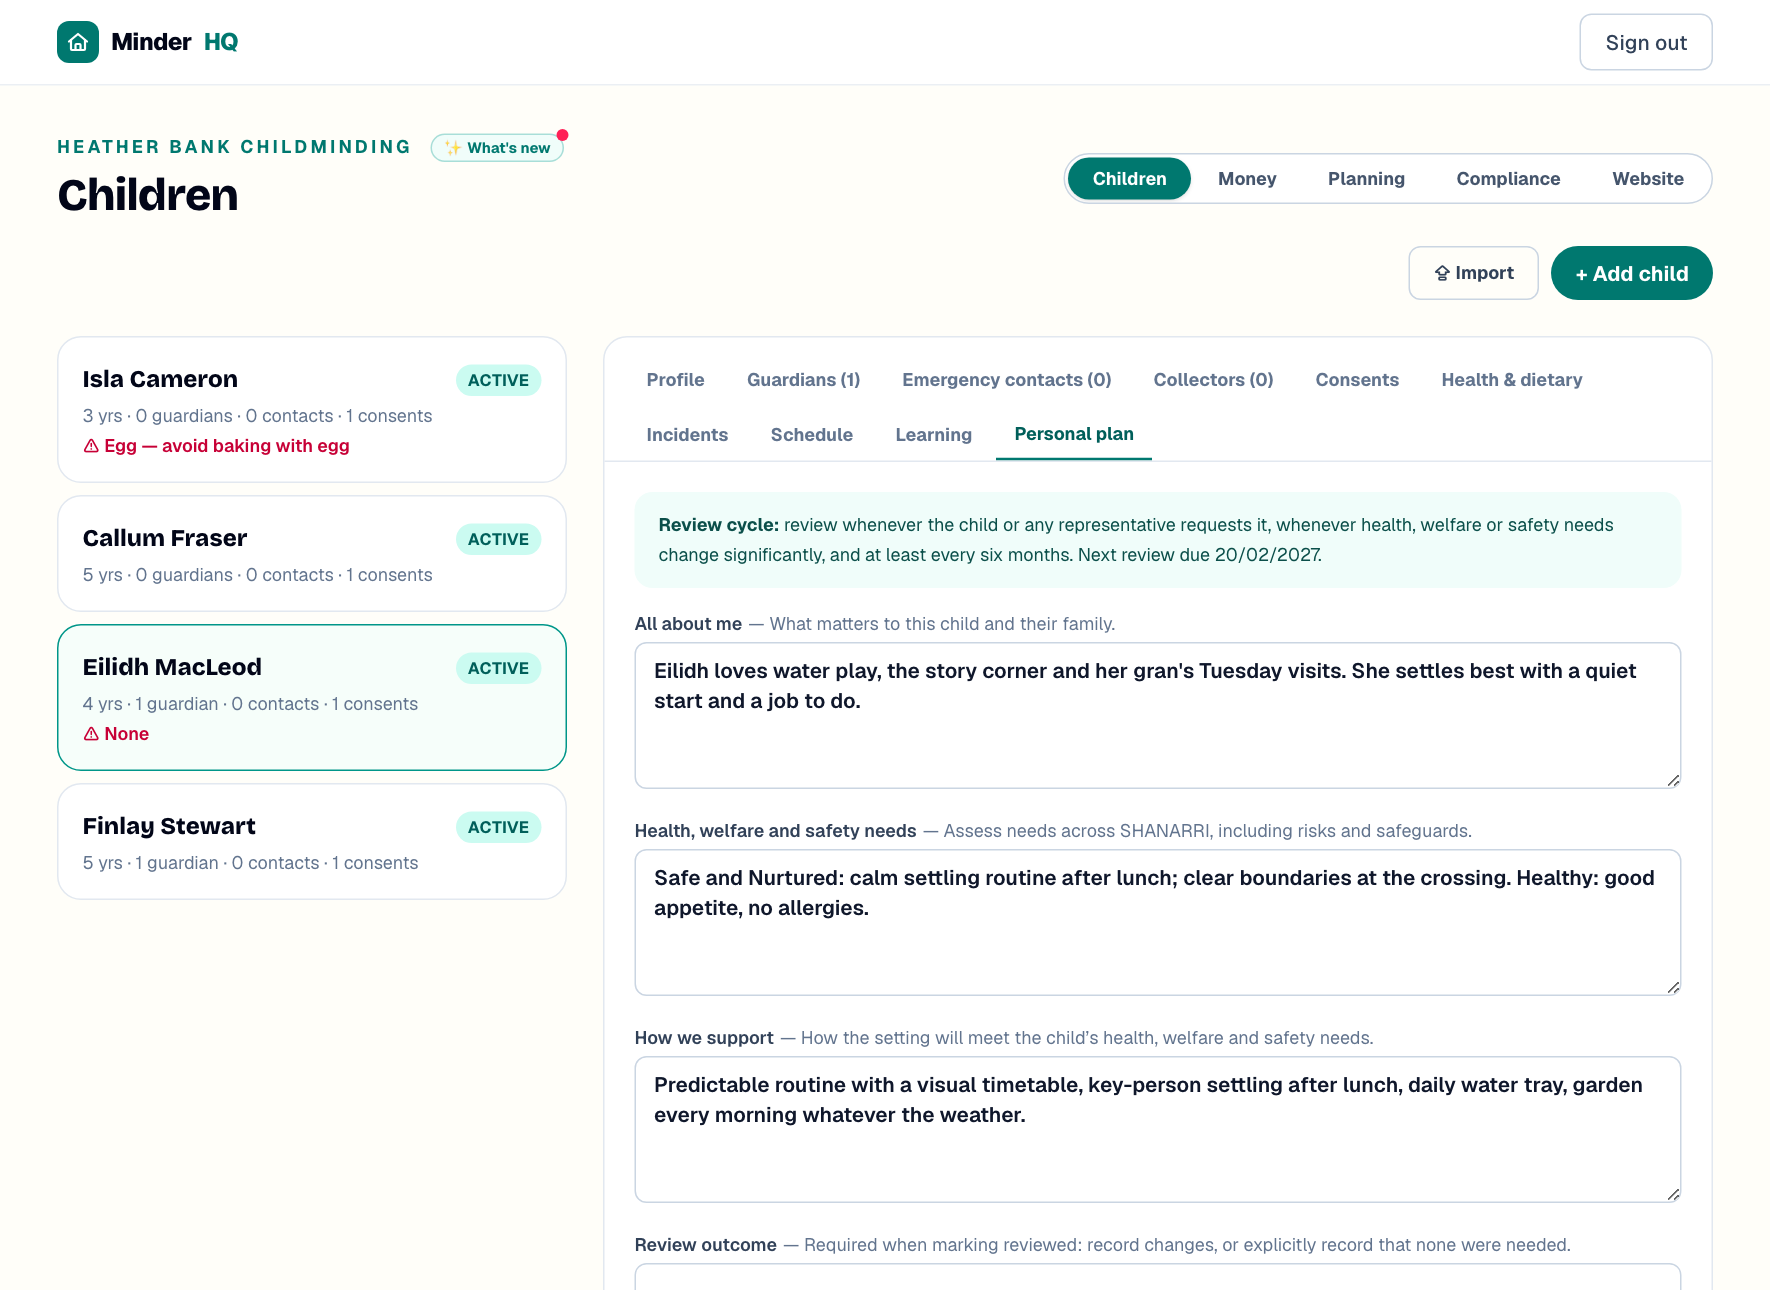Click '4 yrs · 1 guardian' details line
This screenshot has width=1770, height=1290.
coord(250,704)
